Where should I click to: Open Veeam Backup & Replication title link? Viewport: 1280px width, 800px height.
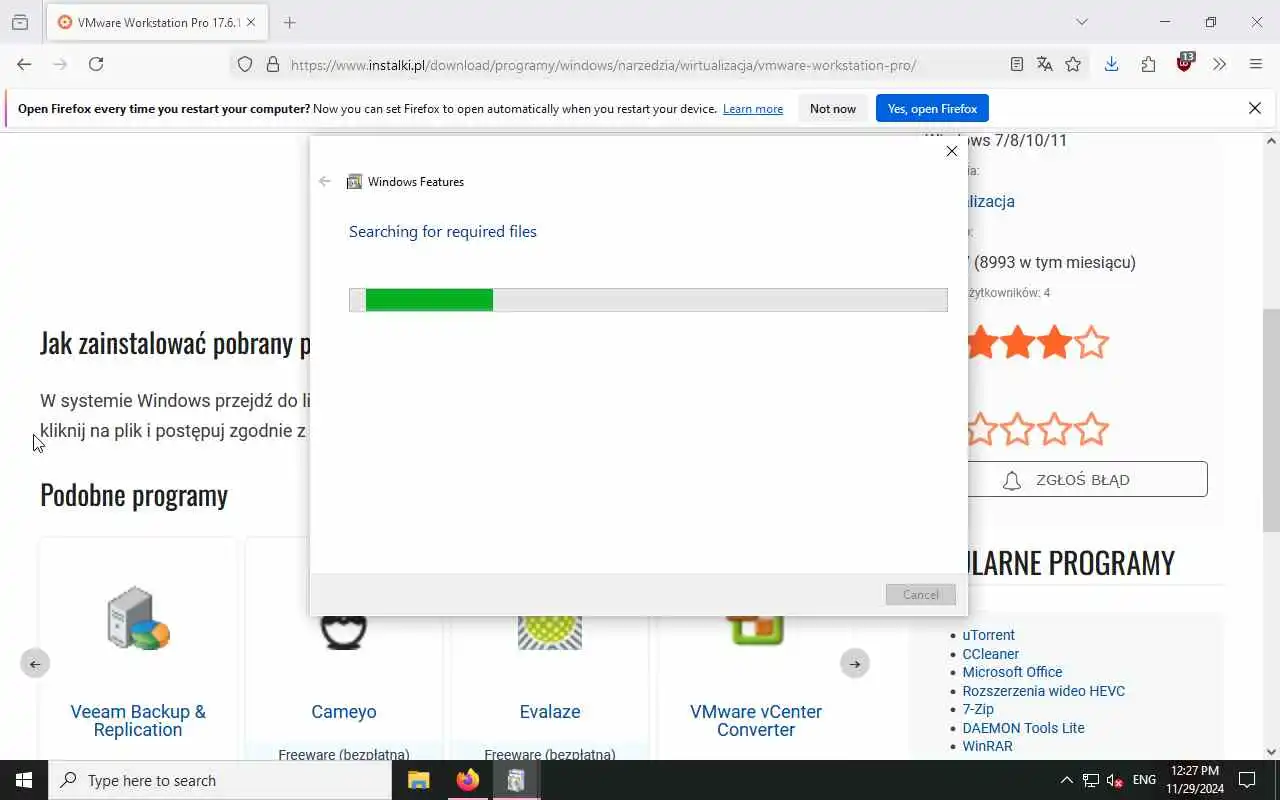click(x=138, y=720)
